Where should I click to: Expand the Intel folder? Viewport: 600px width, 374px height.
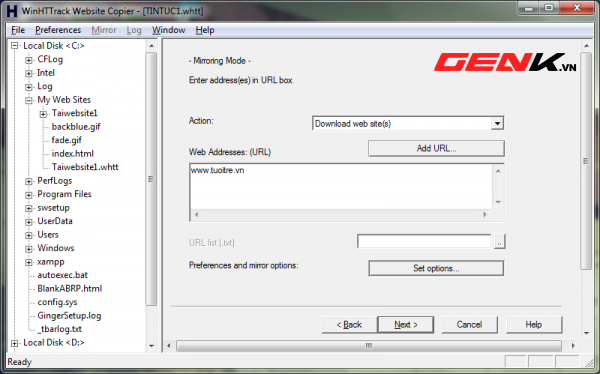tap(29, 73)
